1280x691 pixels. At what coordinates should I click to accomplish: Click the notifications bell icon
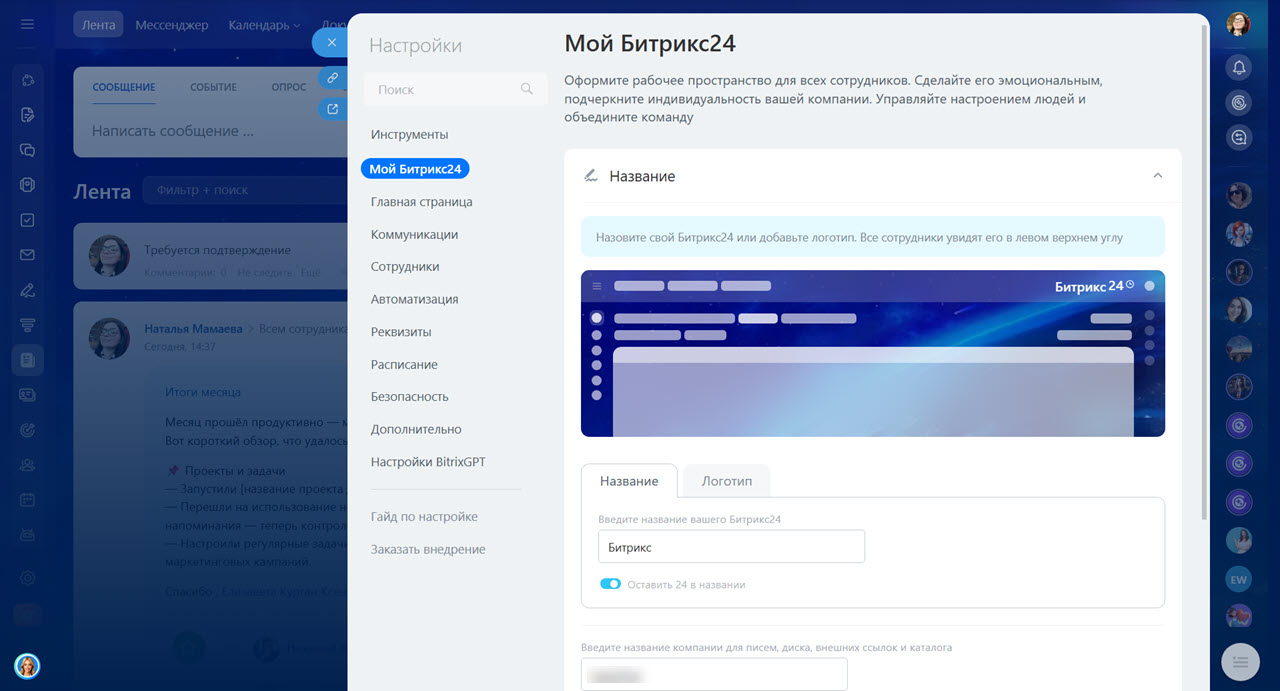click(1239, 67)
